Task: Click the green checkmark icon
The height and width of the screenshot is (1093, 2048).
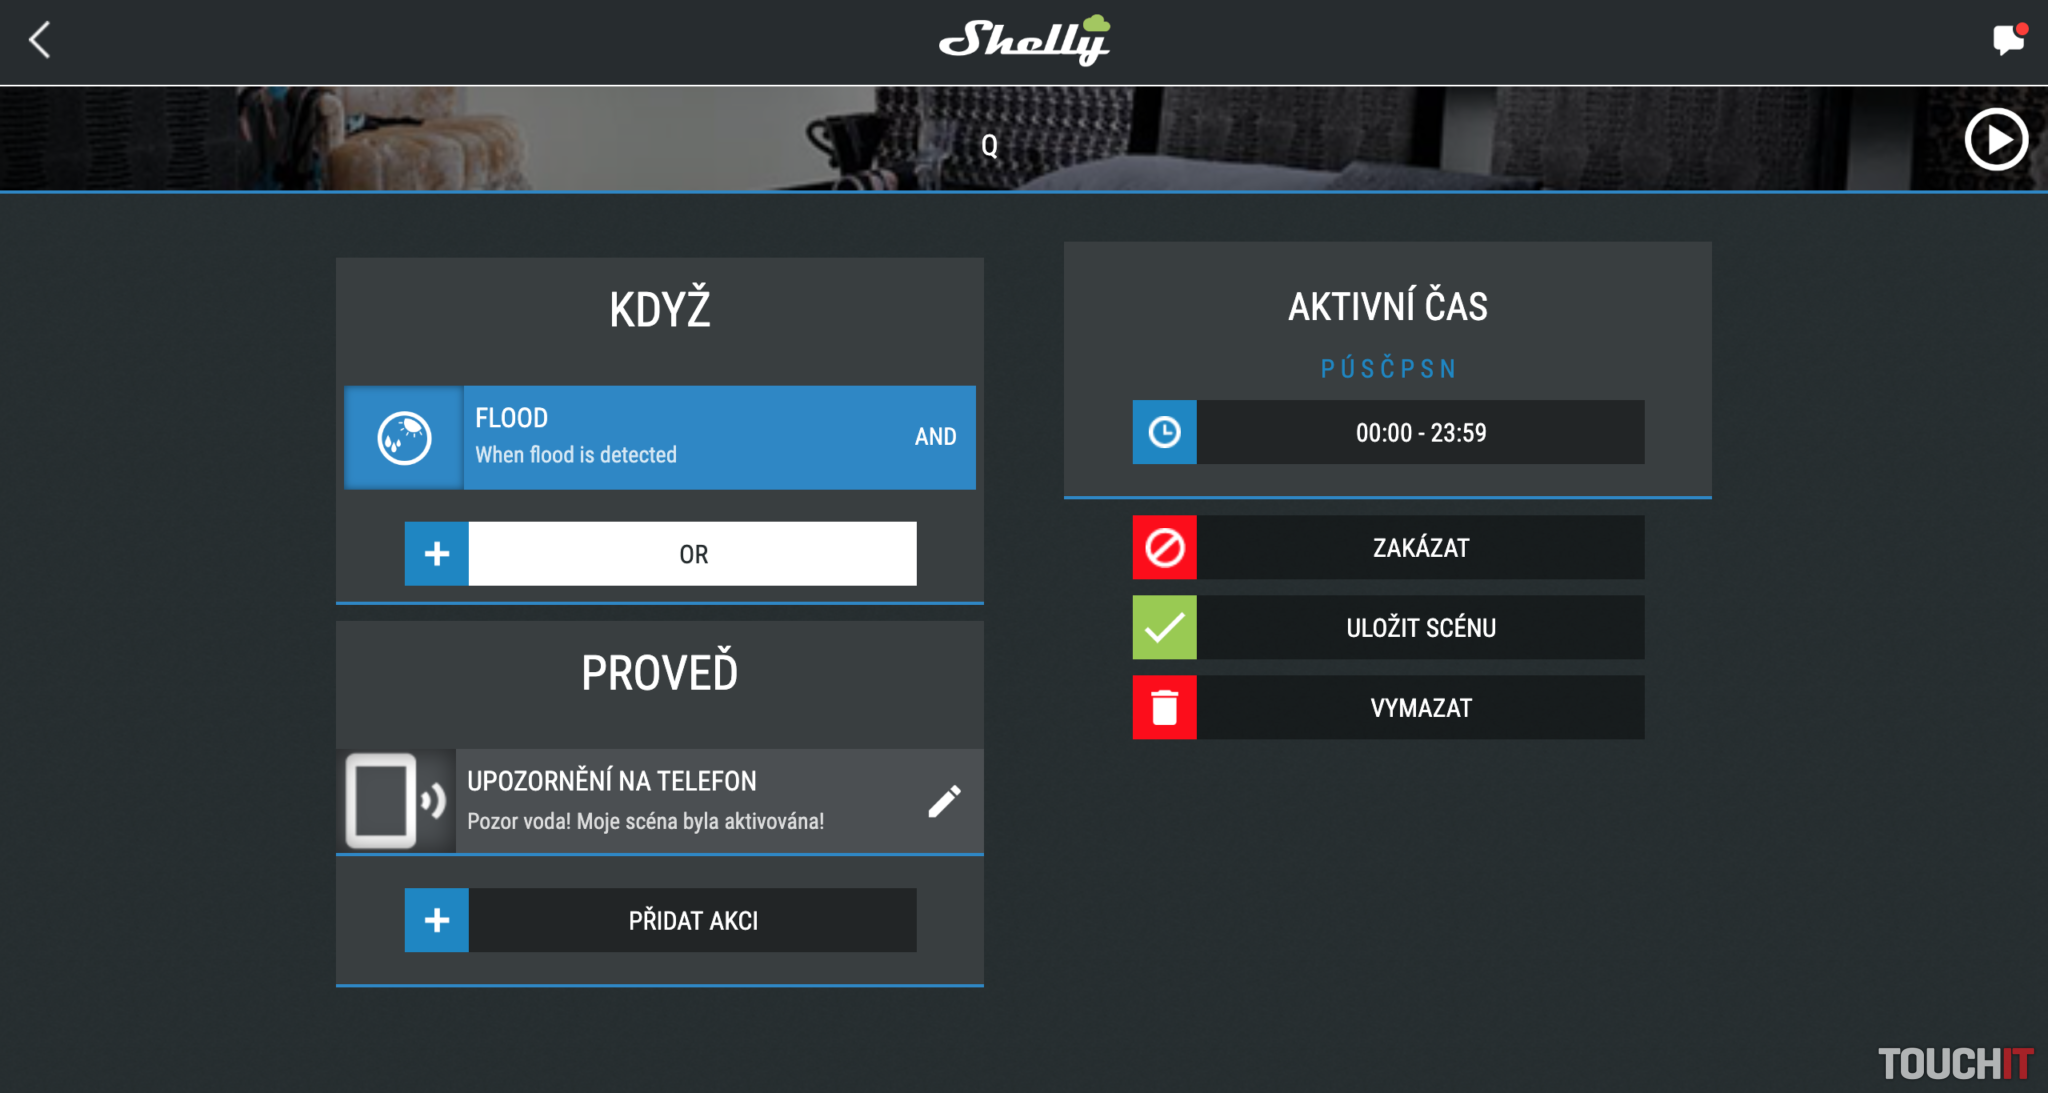Action: pyautogui.click(x=1164, y=628)
